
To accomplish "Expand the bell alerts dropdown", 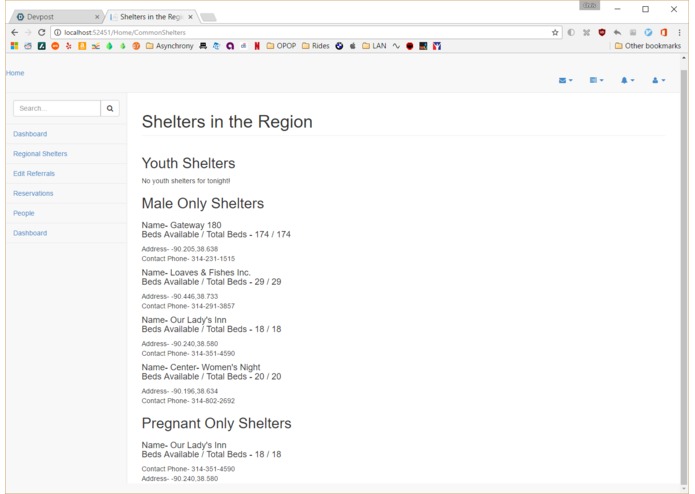I will pyautogui.click(x=628, y=80).
